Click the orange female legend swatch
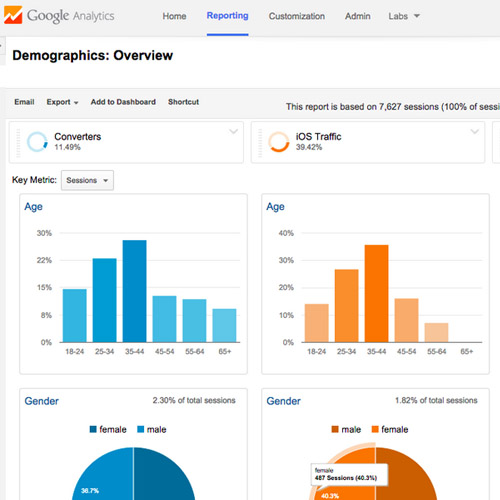 pos(375,429)
